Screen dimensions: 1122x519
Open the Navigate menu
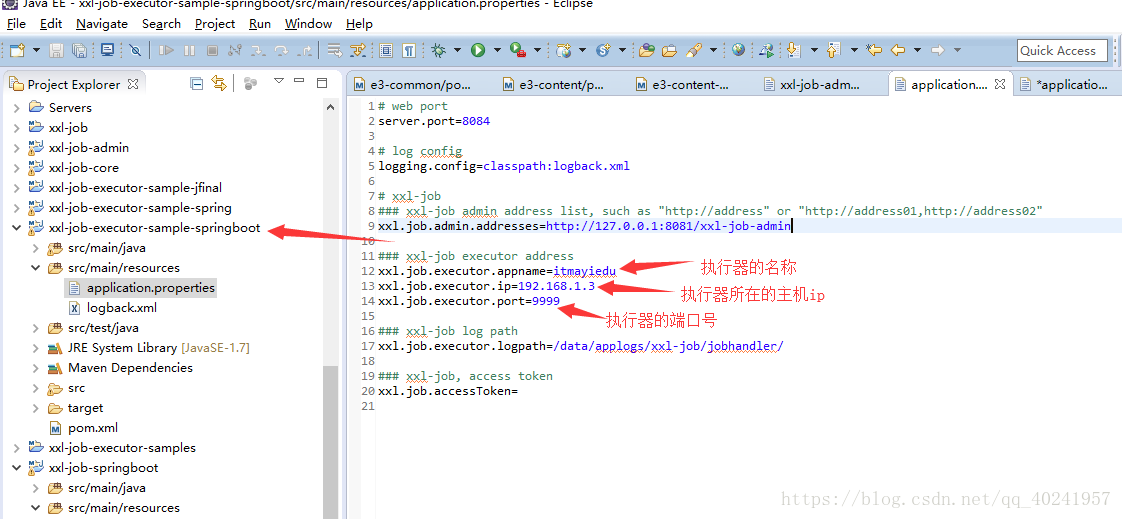(x=102, y=24)
